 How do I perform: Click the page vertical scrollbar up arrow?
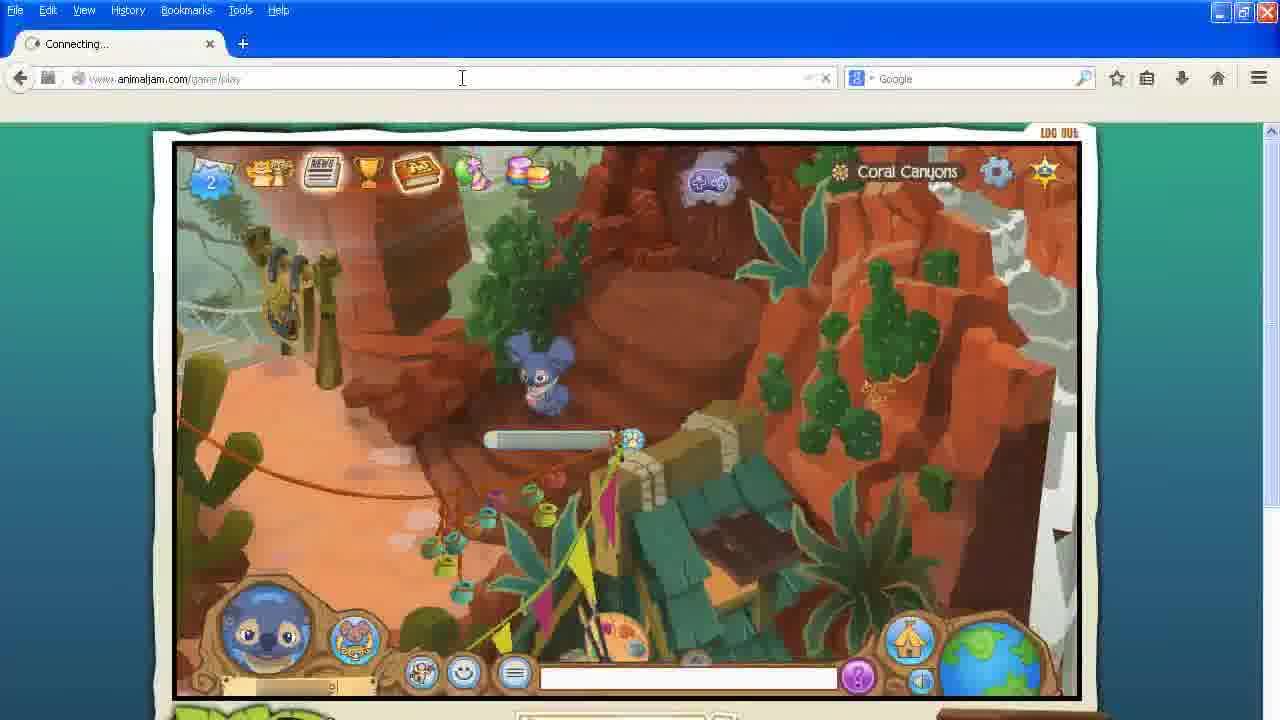click(1271, 131)
